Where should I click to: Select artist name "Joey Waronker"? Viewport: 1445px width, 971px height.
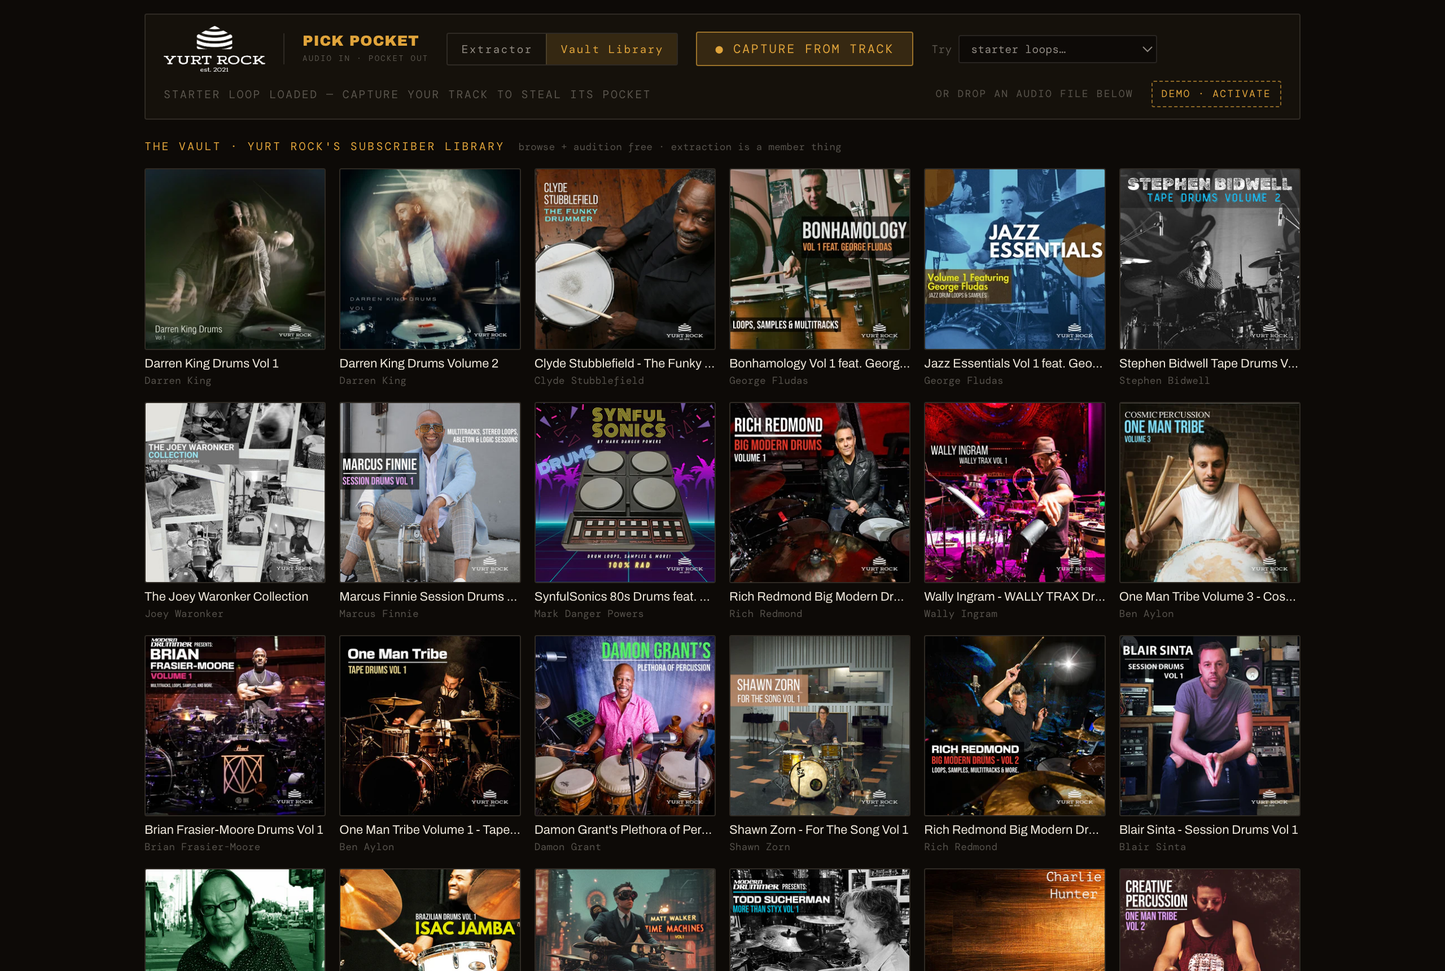[x=184, y=614]
